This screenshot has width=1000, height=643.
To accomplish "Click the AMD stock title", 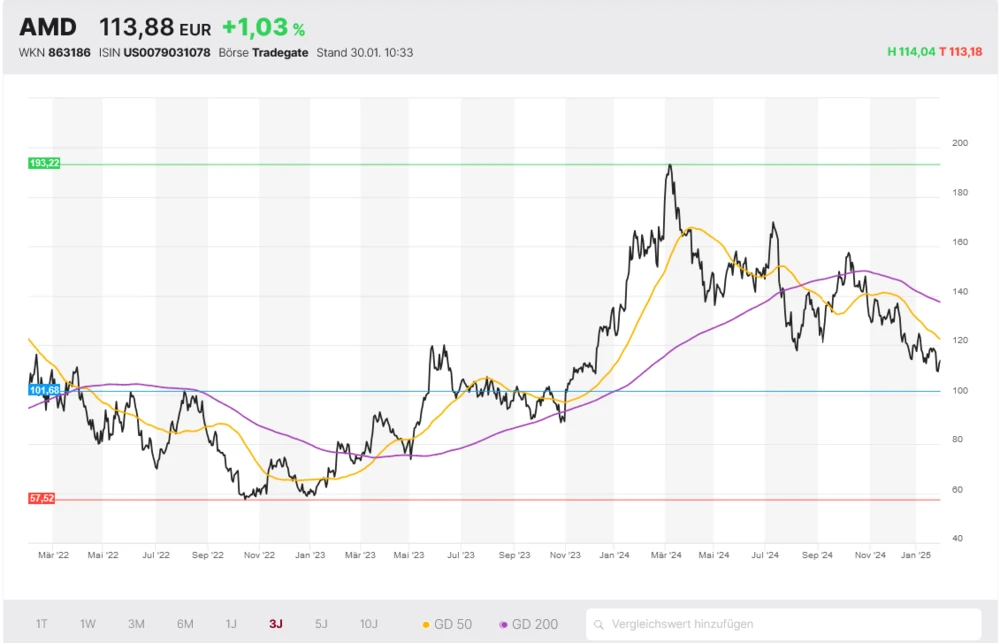I will click(48, 27).
